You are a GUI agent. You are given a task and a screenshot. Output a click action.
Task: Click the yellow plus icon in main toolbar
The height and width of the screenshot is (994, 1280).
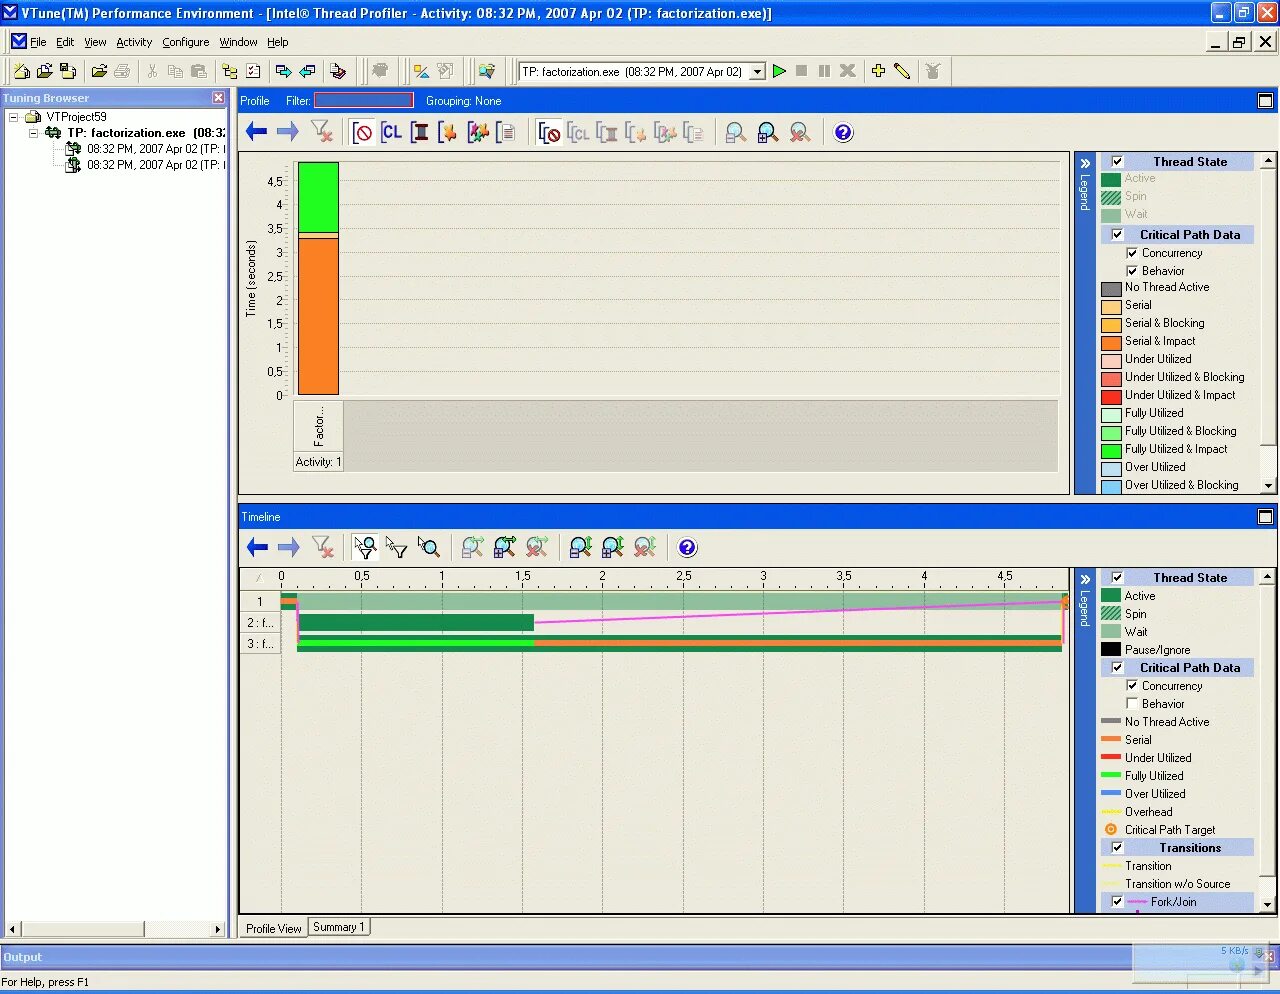click(x=878, y=71)
